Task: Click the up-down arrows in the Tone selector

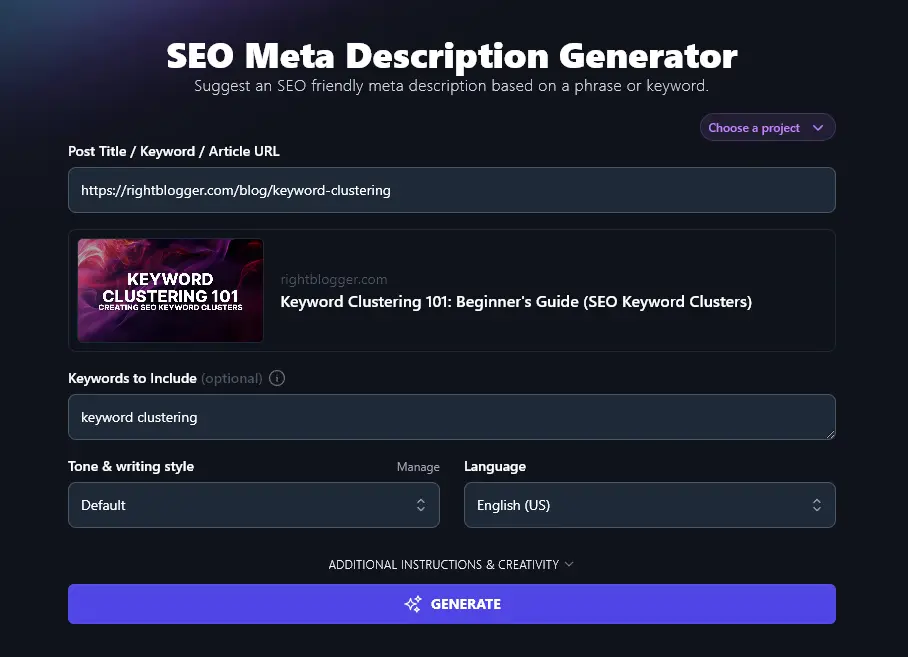Action: click(x=421, y=505)
